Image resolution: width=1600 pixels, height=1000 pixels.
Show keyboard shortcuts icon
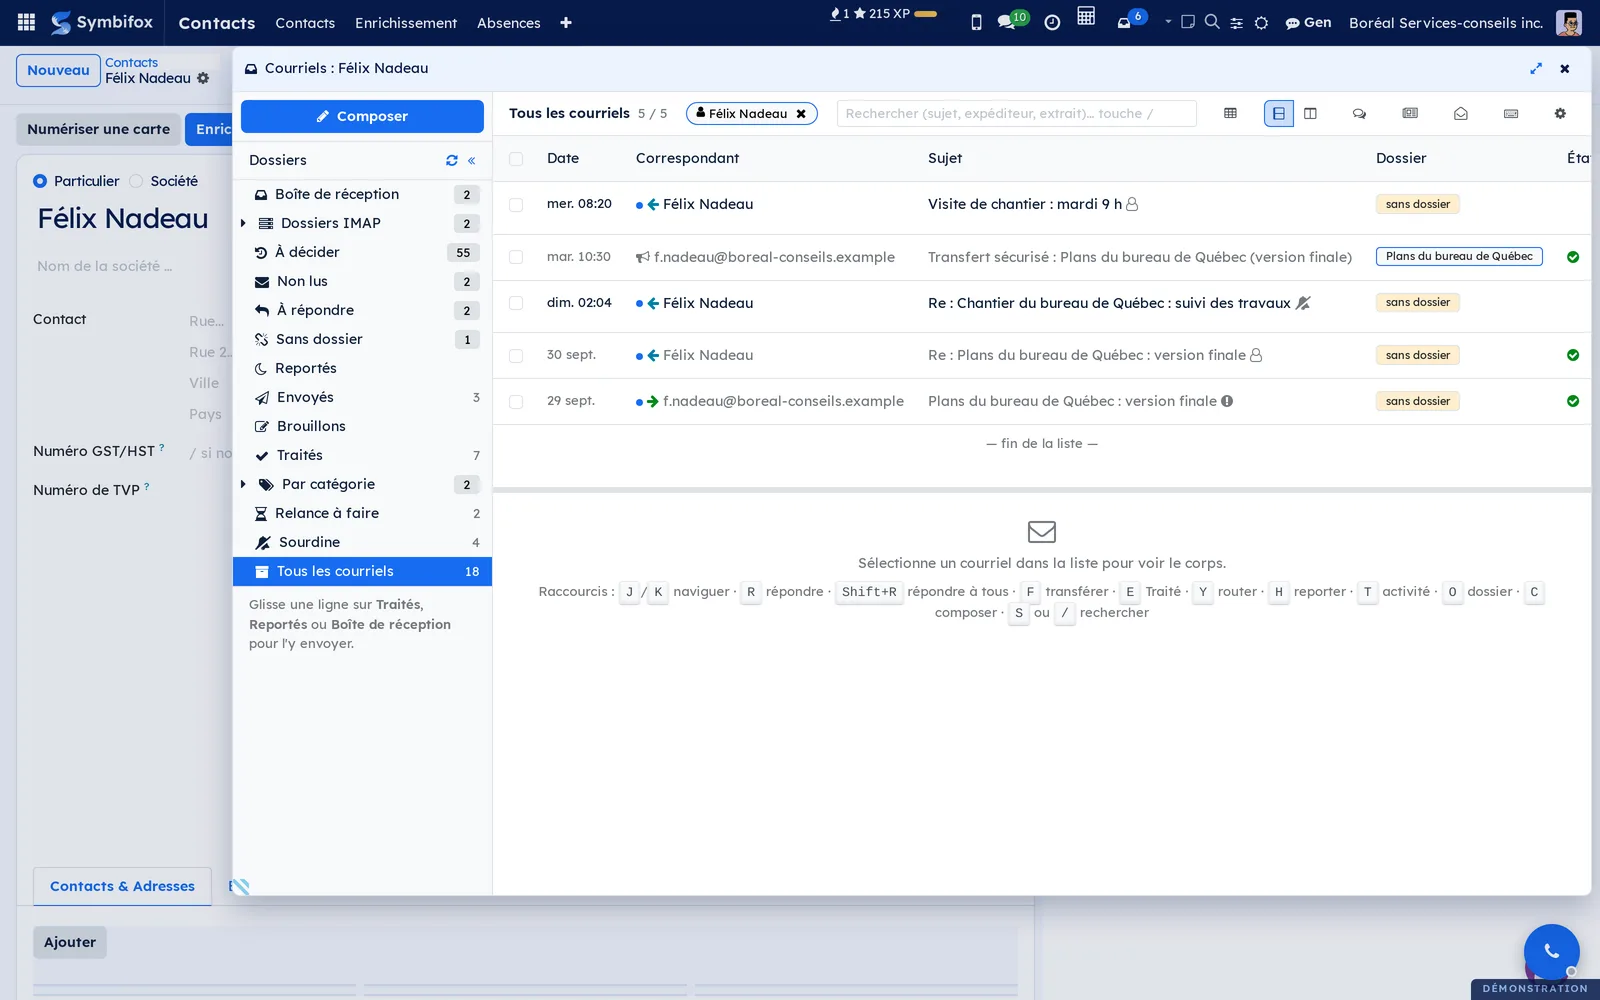coord(1511,113)
